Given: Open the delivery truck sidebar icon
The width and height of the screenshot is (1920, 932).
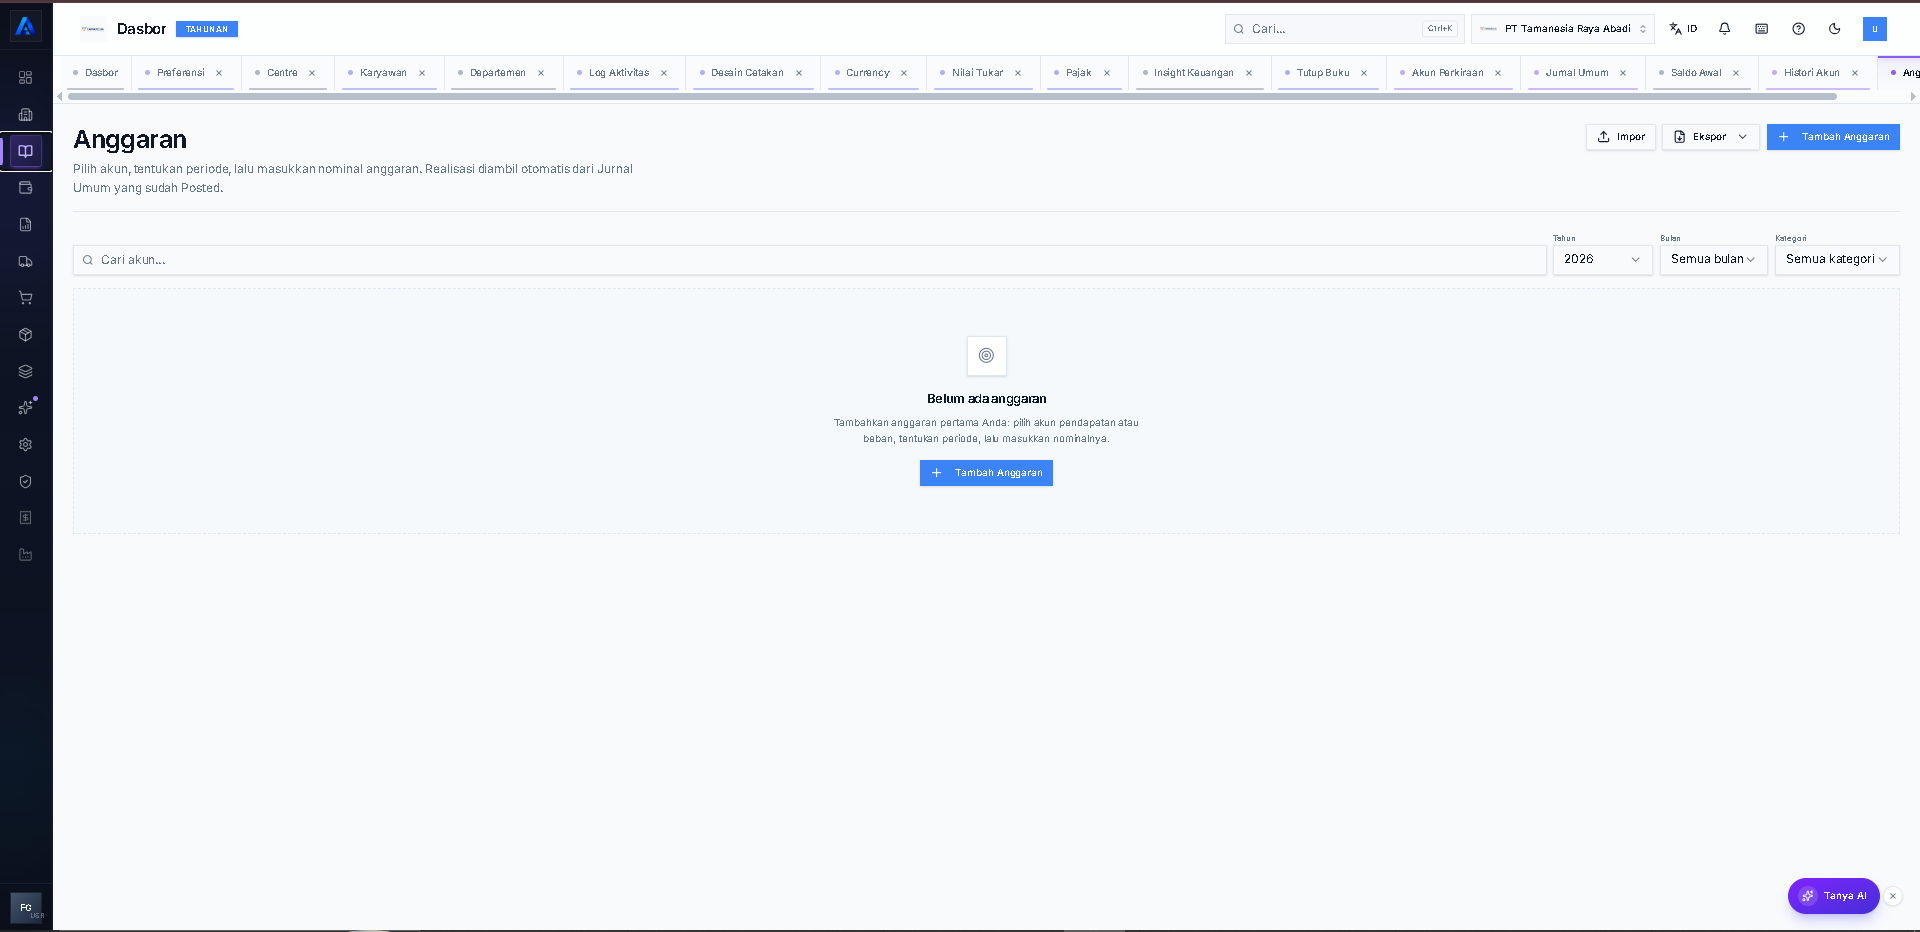Looking at the screenshot, I should coord(26,261).
